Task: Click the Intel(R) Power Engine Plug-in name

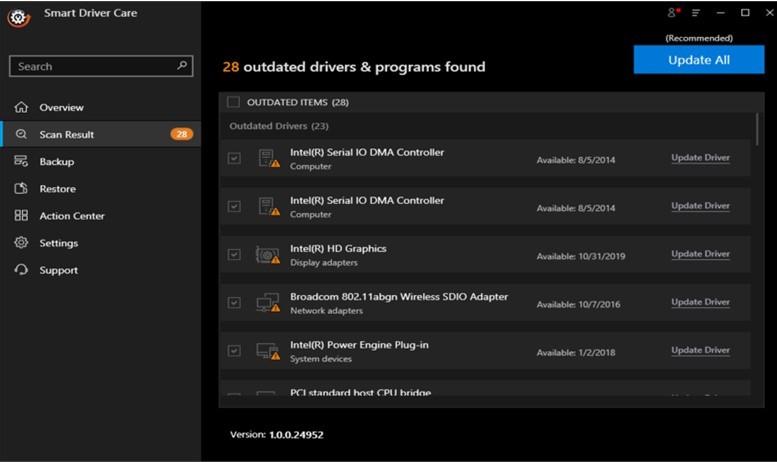Action: click(359, 345)
